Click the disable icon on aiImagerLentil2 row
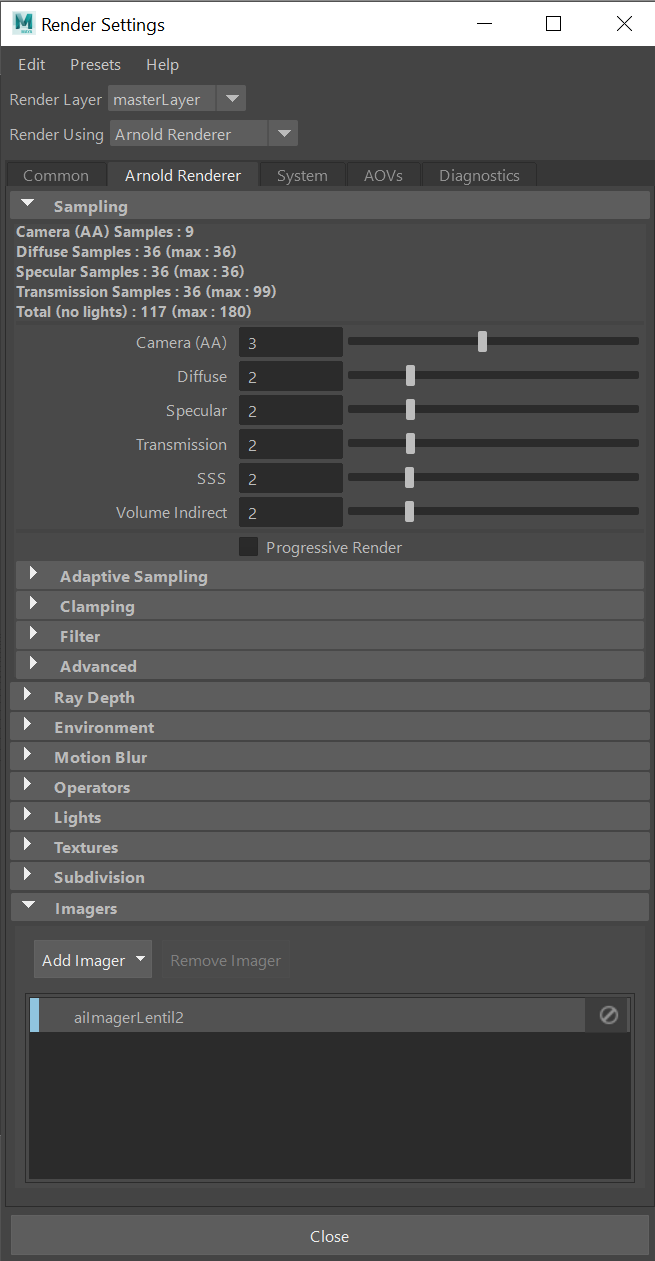 pyautogui.click(x=608, y=1015)
